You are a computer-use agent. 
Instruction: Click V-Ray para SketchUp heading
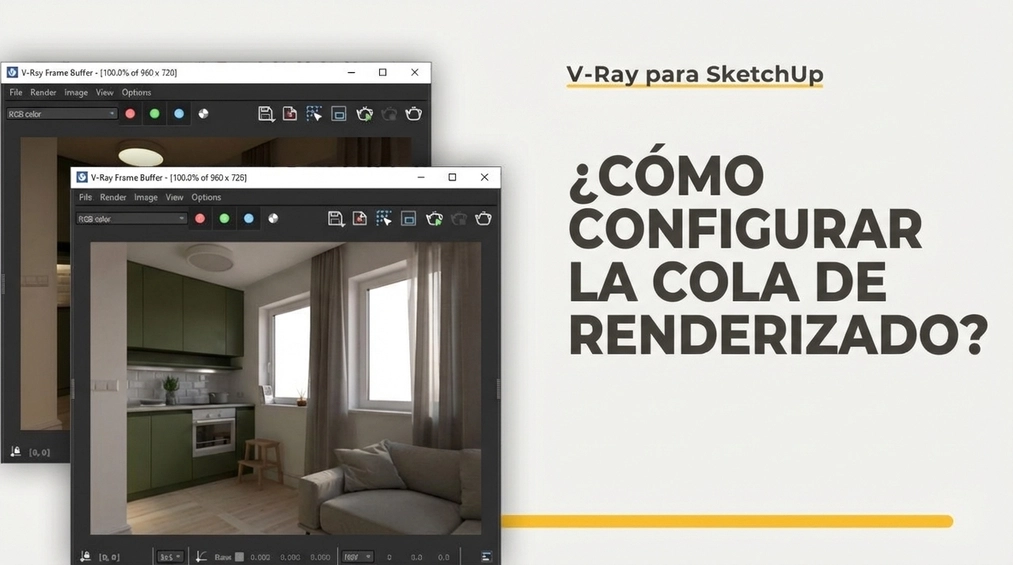point(694,74)
